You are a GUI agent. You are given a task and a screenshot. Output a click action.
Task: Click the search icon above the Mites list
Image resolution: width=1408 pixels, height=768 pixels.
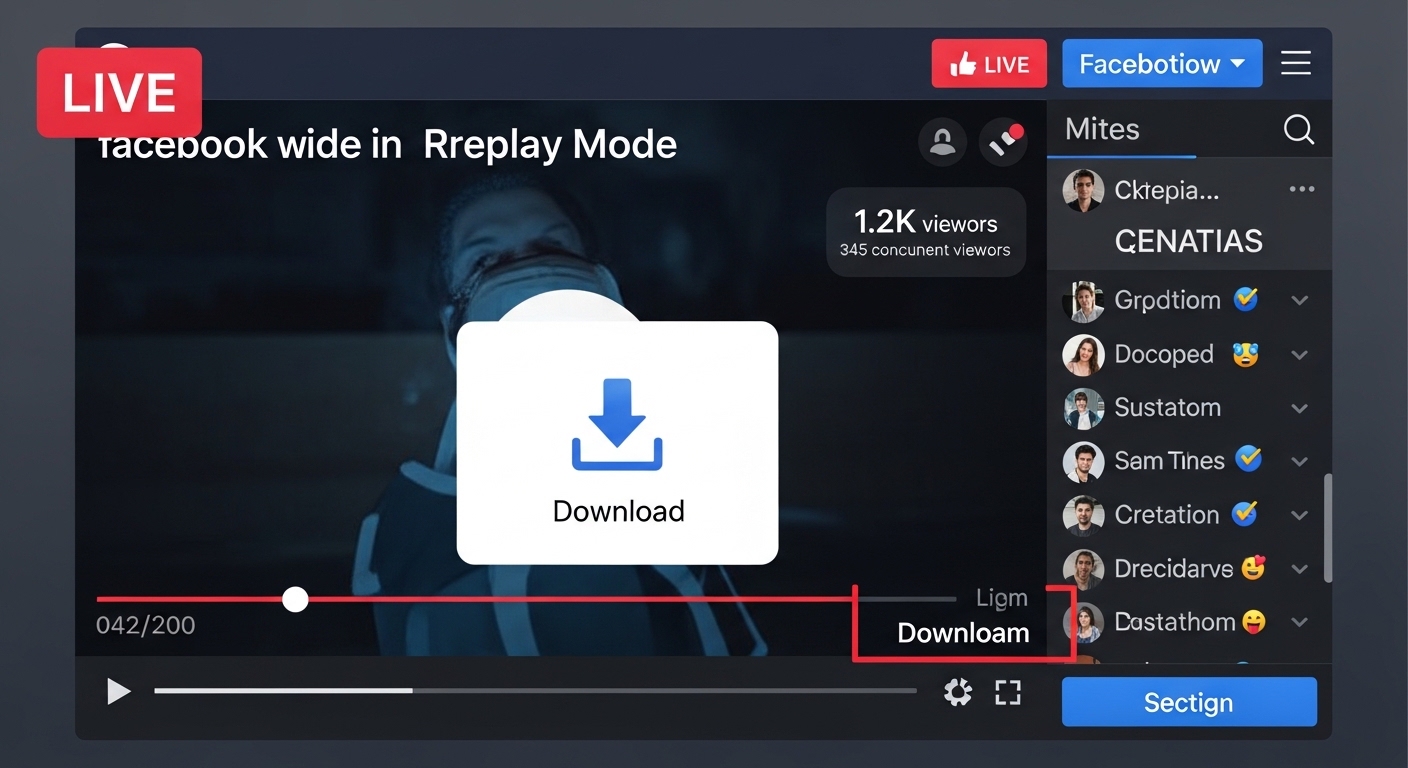tap(1298, 129)
